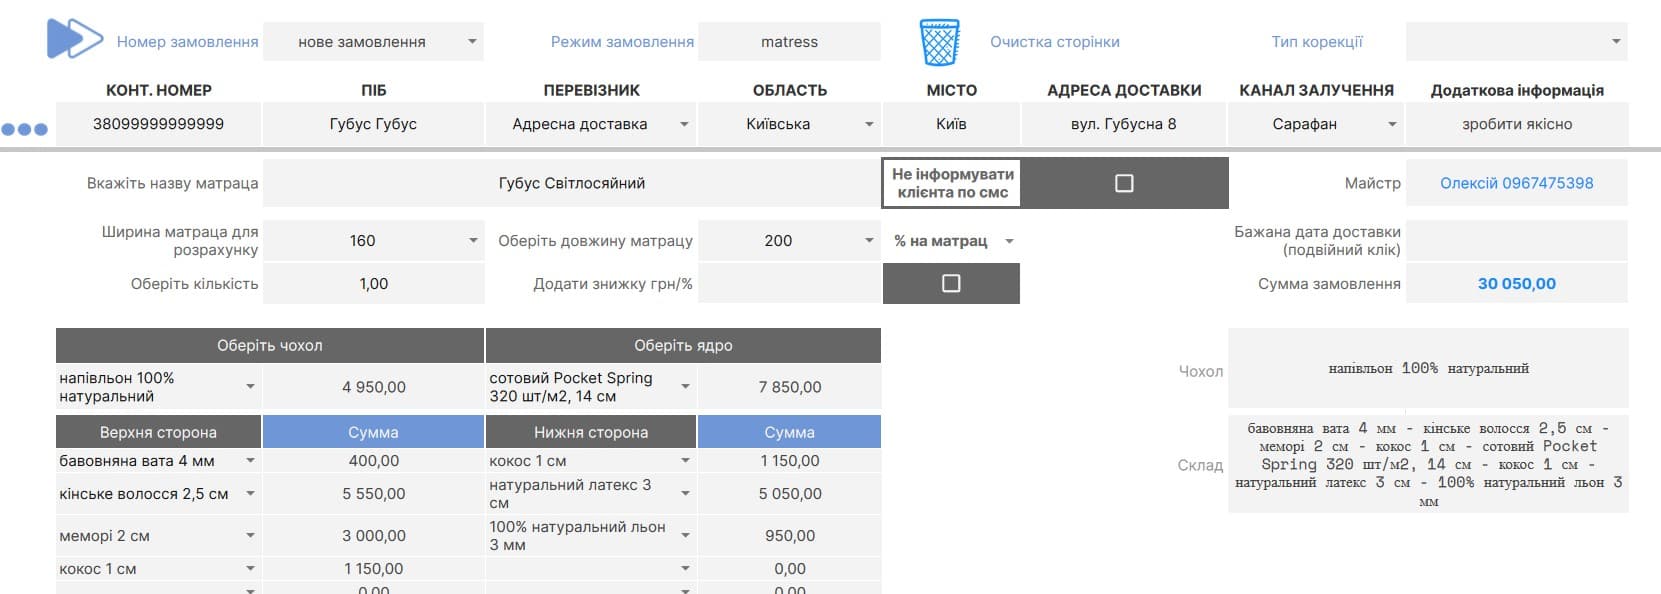Click the sum value 3 000,00

(x=373, y=536)
